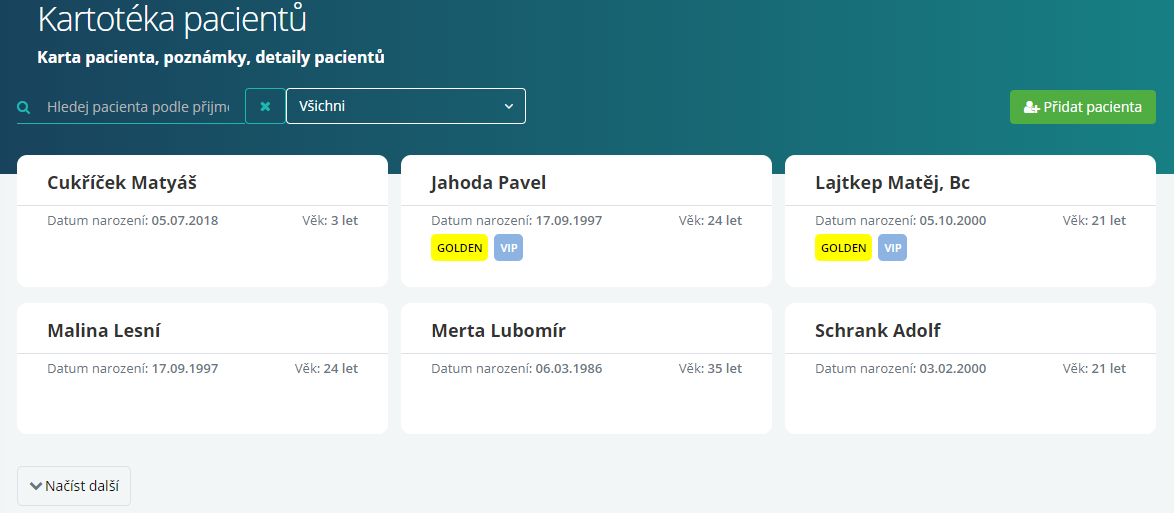Open patient card Jahoda Pavel

pyautogui.click(x=586, y=221)
